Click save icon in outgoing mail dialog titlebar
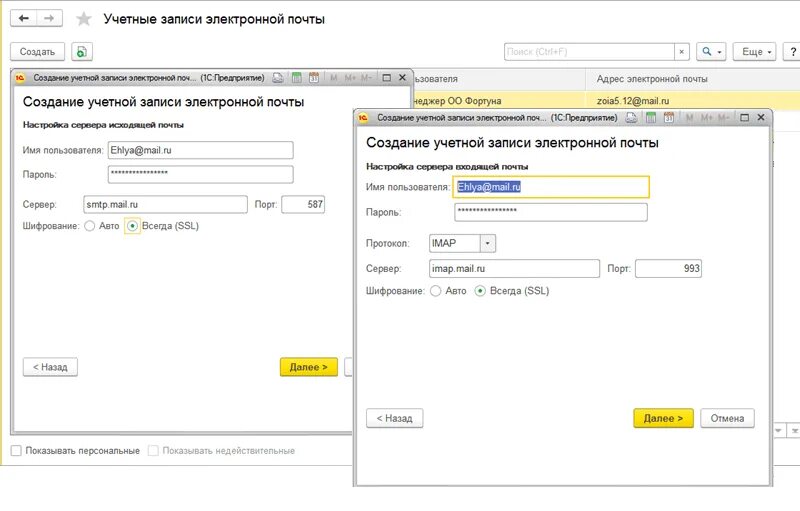800x511 pixels. [x=278, y=78]
